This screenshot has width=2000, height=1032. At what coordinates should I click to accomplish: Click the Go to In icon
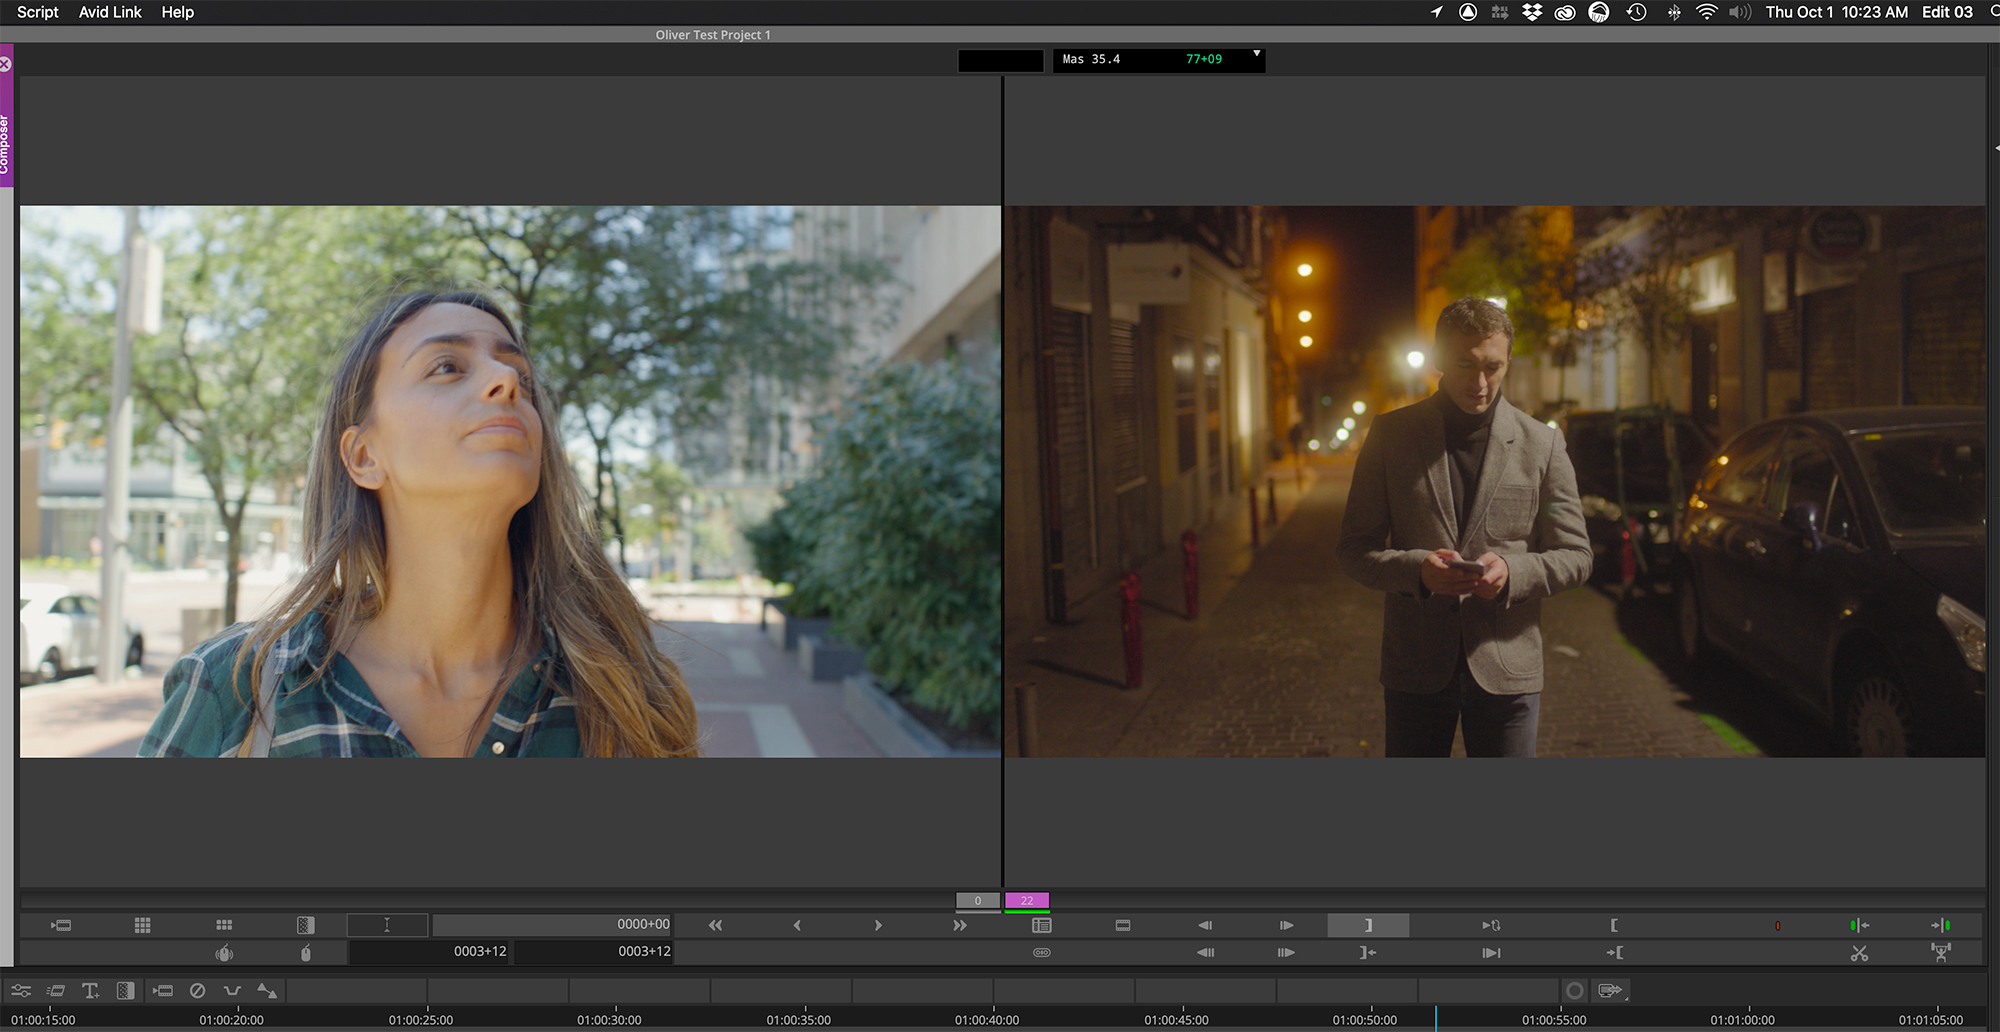(1614, 952)
